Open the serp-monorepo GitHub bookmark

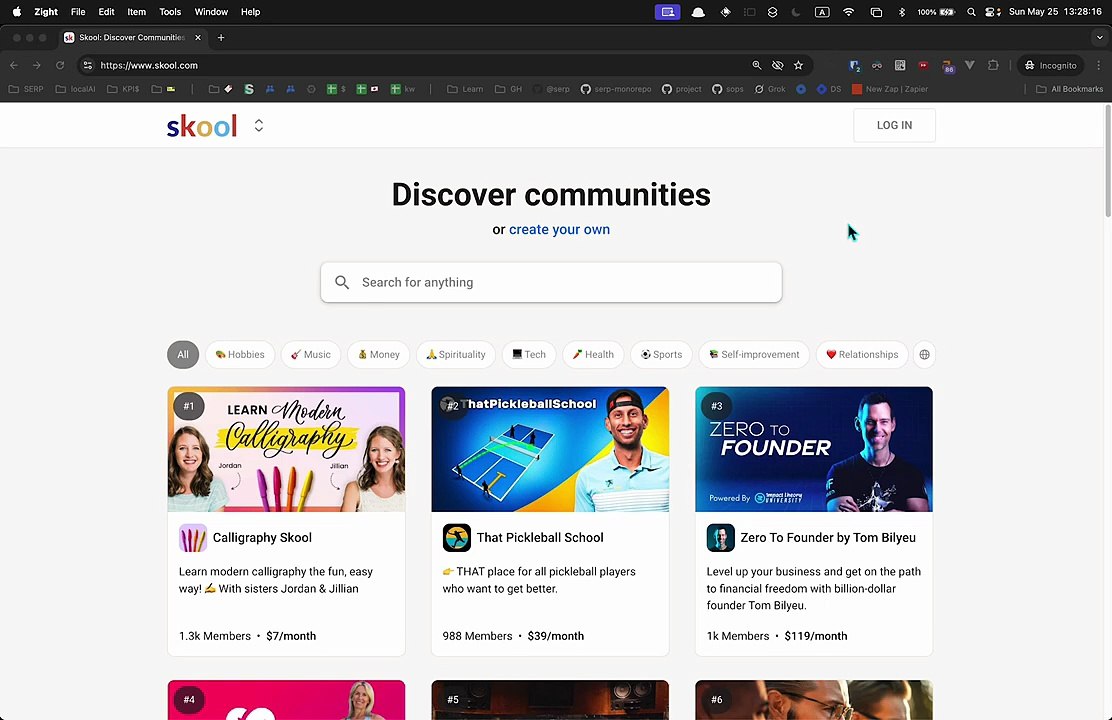[x=616, y=89]
